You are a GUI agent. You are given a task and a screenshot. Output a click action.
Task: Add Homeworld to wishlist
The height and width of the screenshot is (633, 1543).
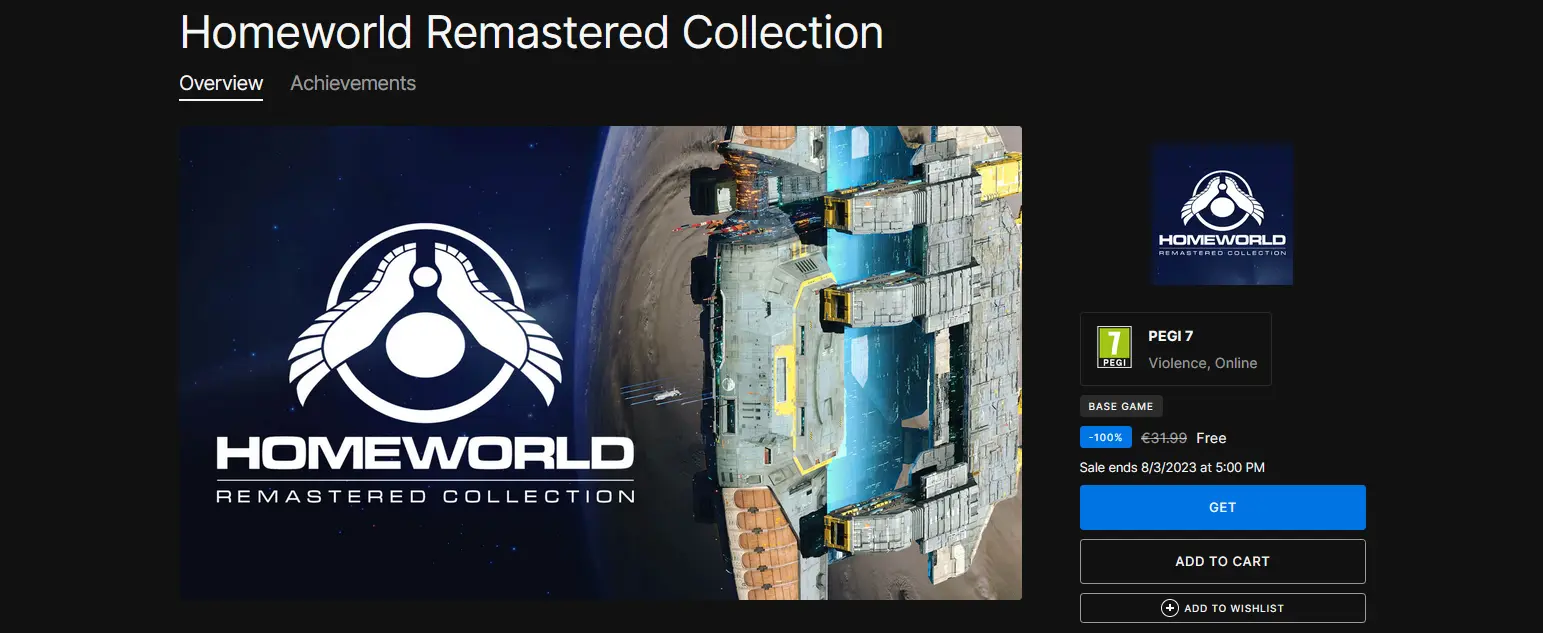pyautogui.click(x=1222, y=608)
